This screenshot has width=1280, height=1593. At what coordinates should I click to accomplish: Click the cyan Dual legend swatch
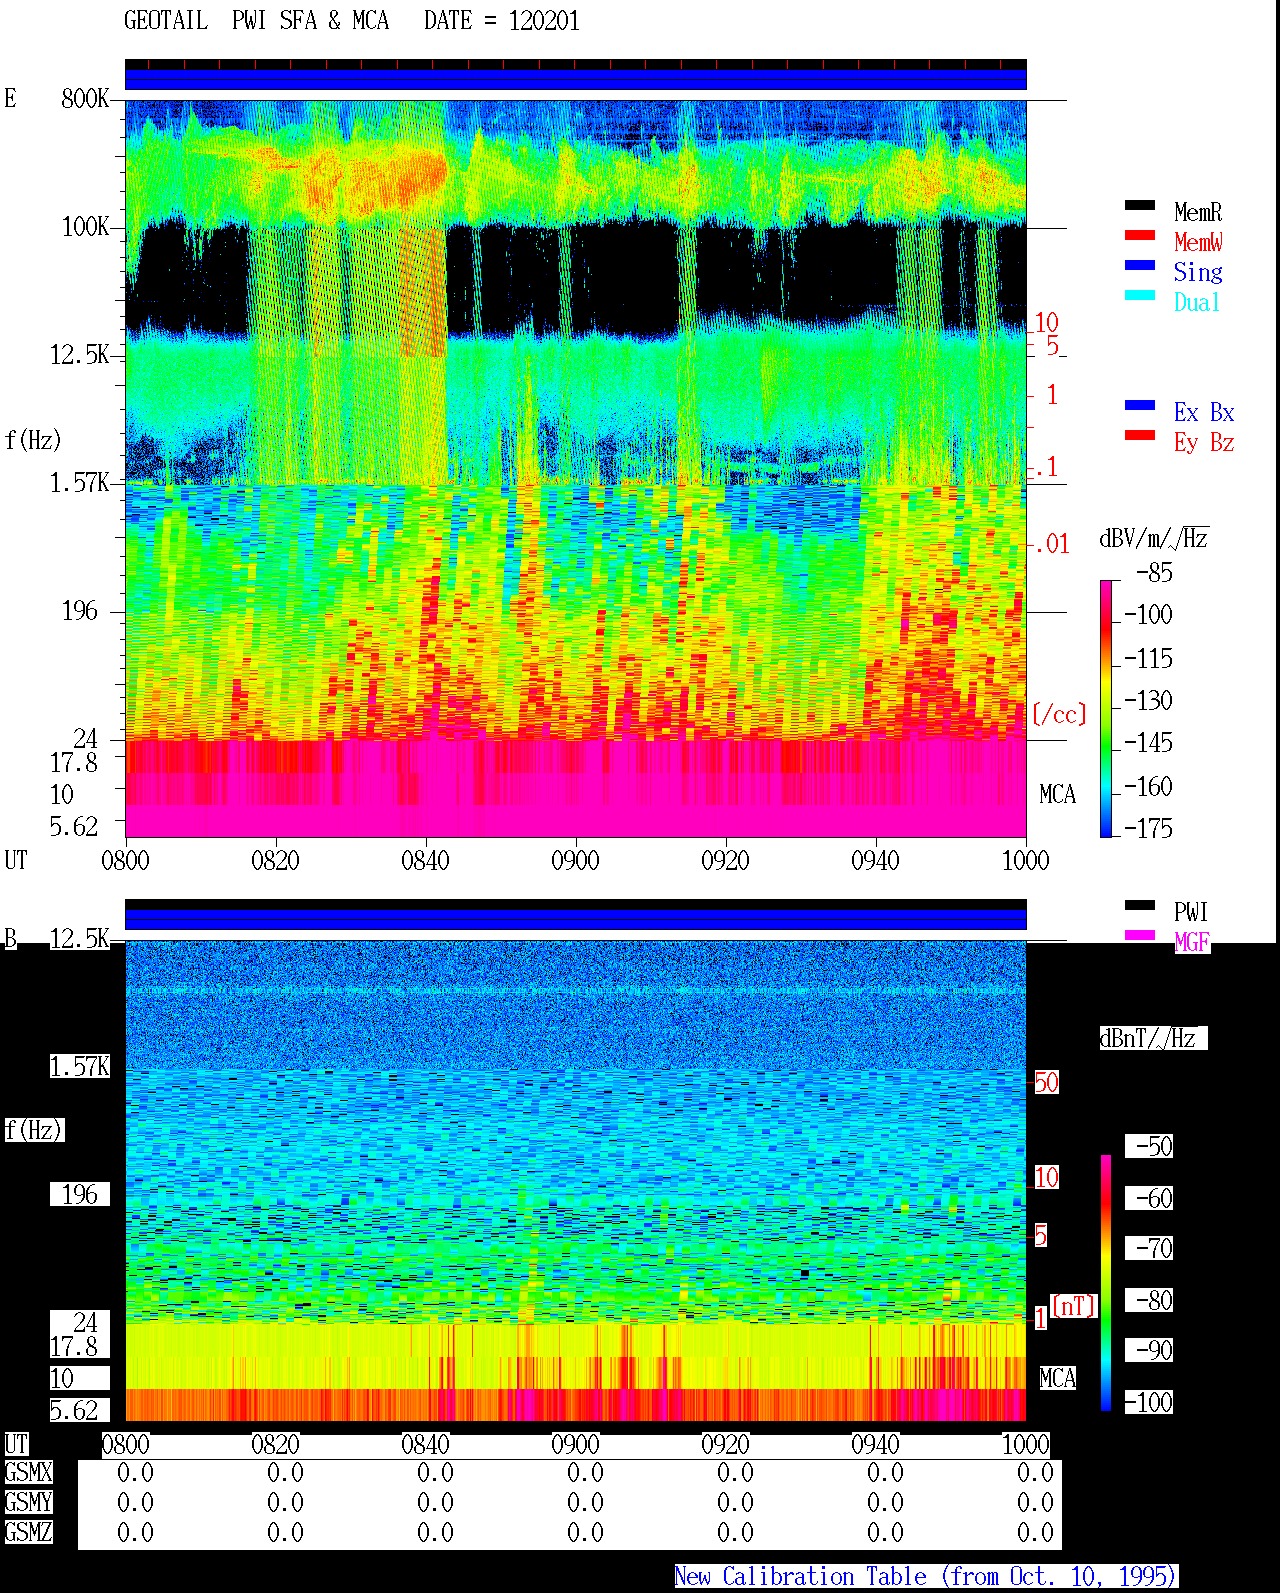1140,295
